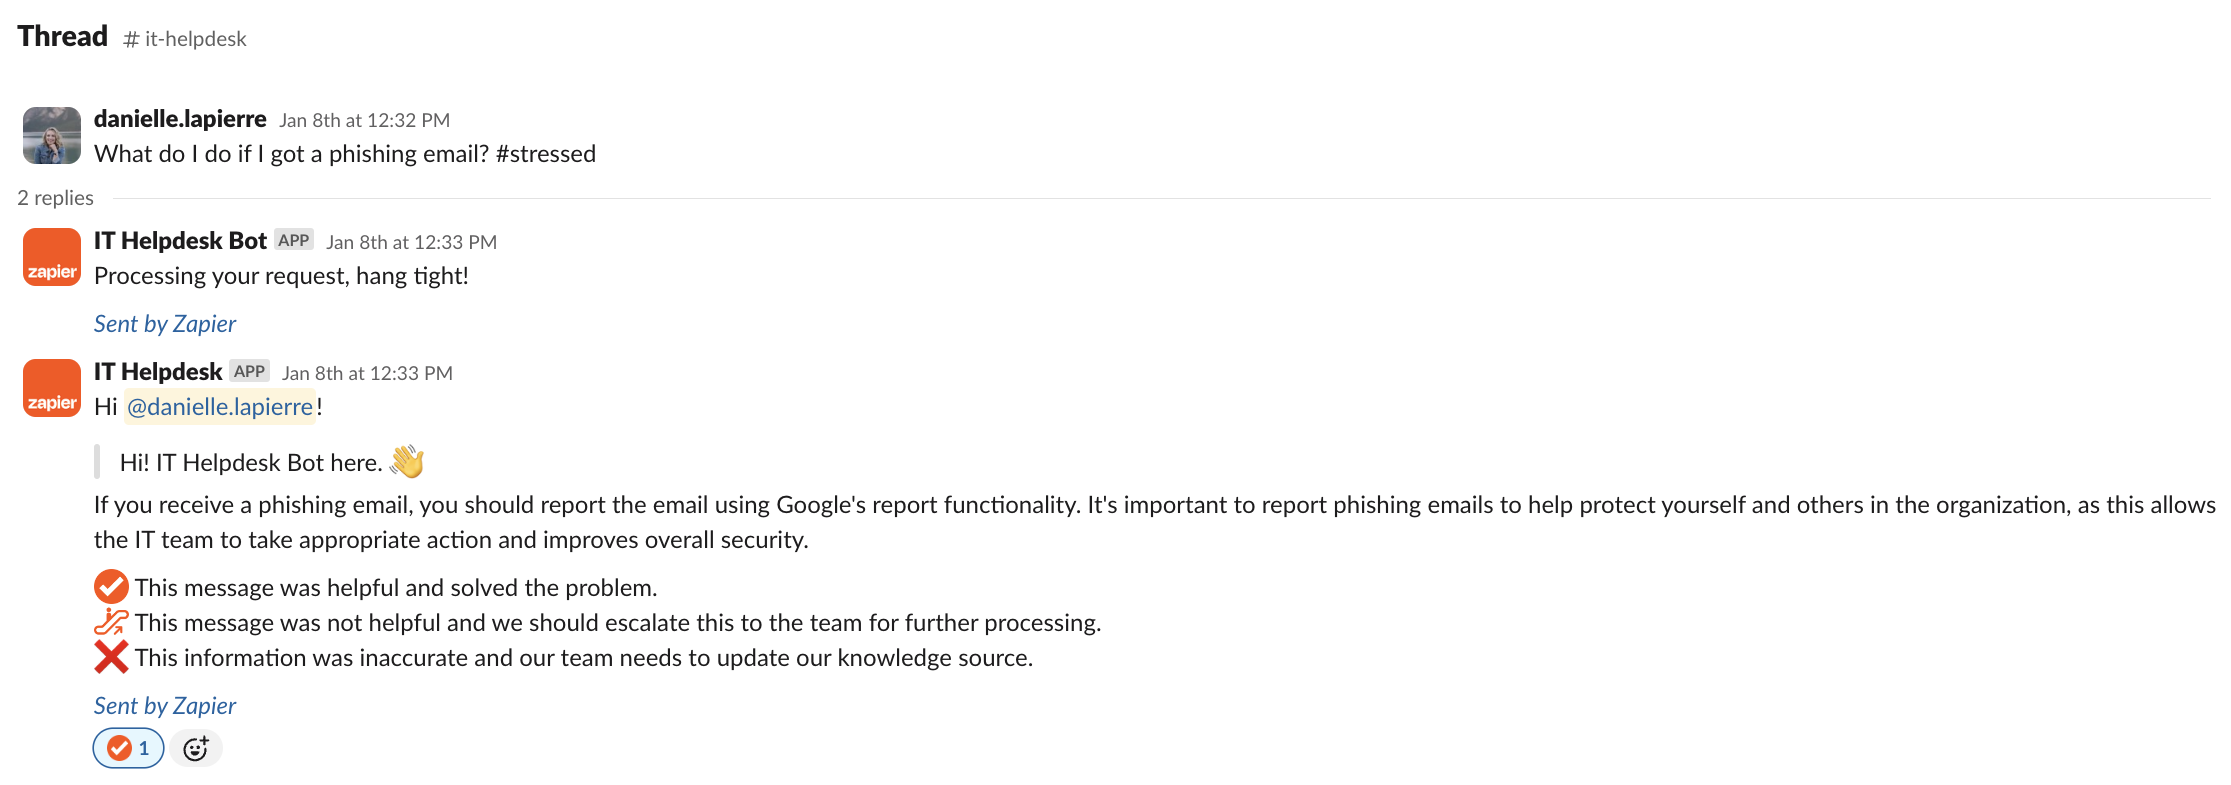Click the APP badge beside IT Helpdesk Bot

pyautogui.click(x=294, y=240)
